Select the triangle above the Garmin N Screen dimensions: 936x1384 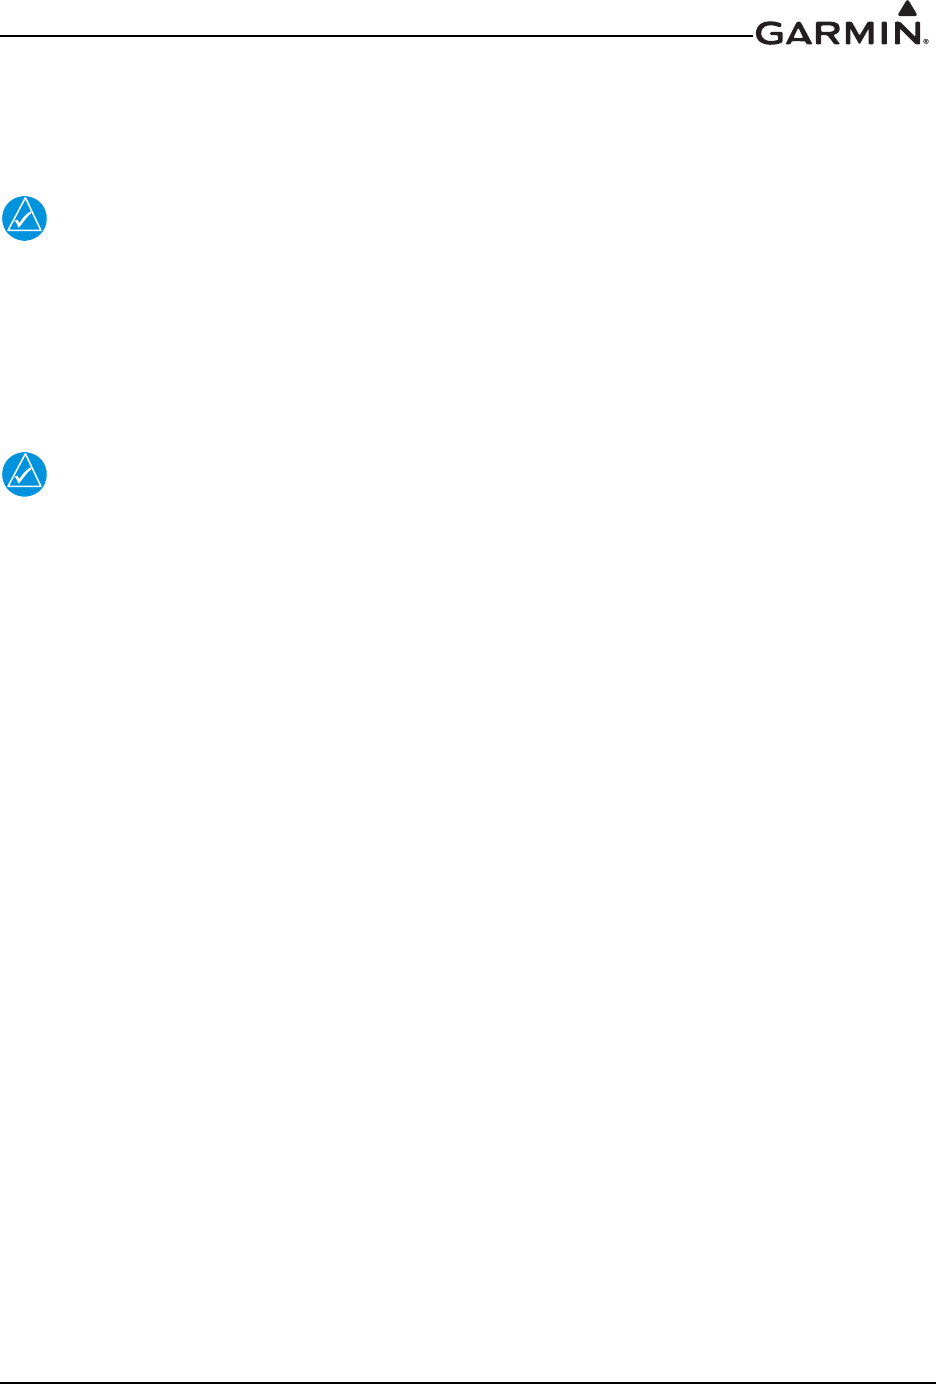(x=908, y=10)
